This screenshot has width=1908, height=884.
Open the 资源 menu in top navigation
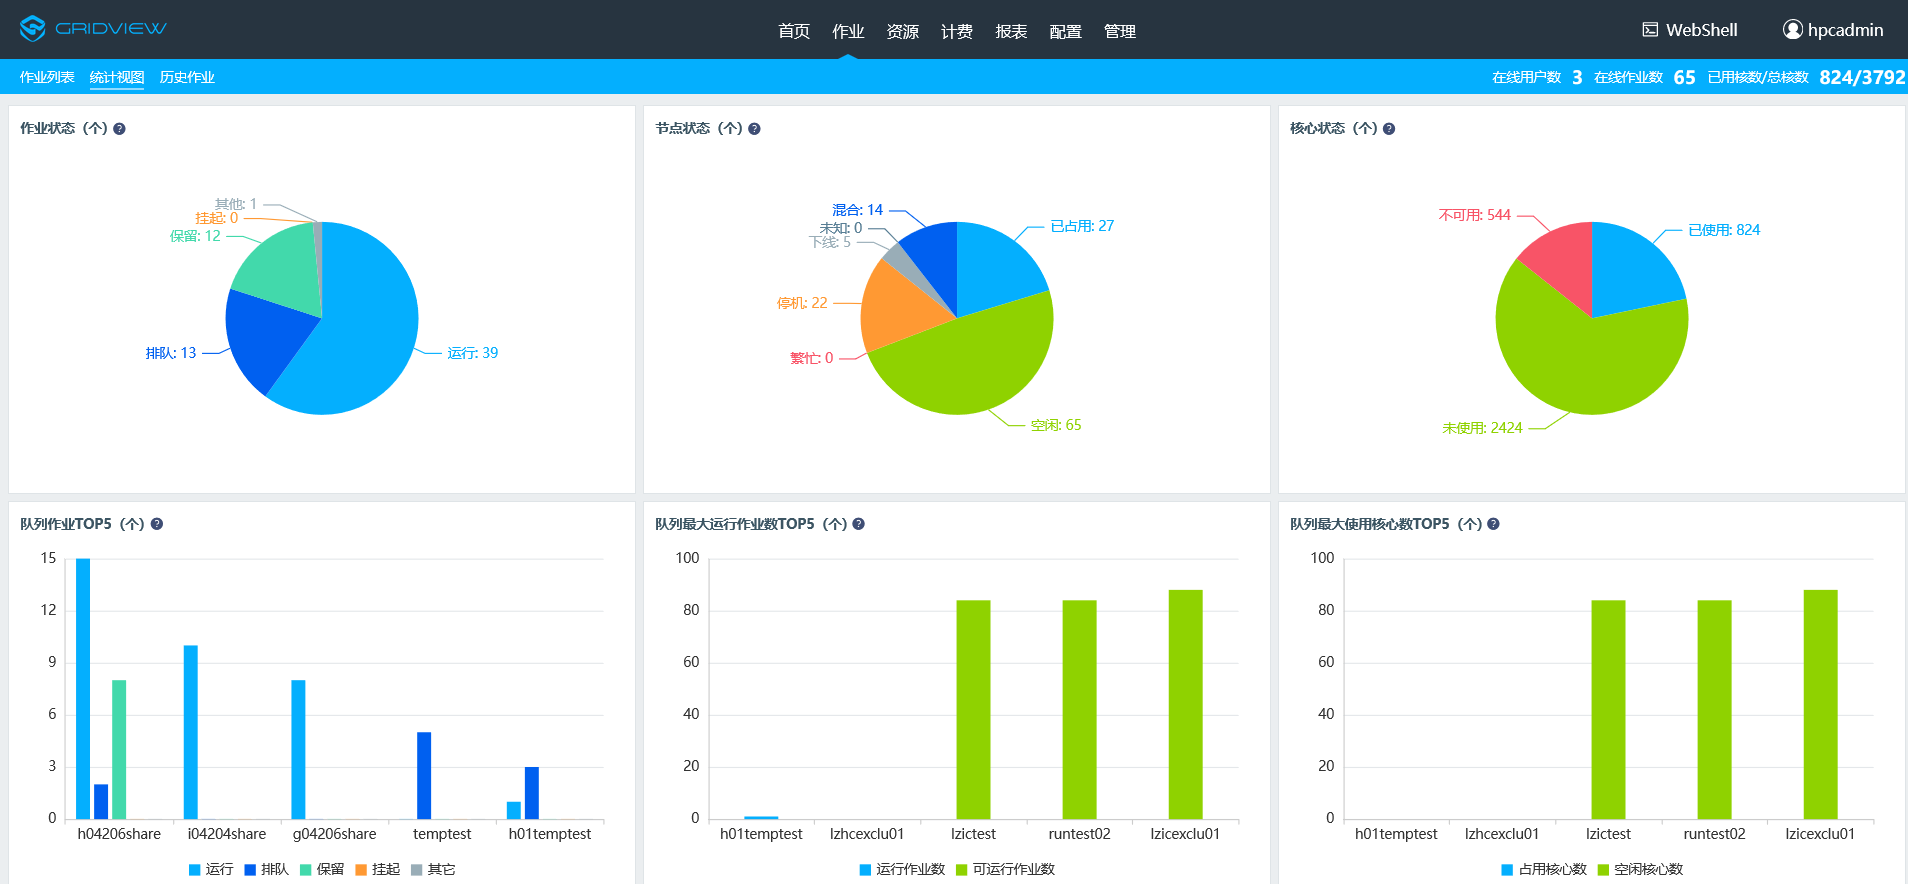[x=902, y=31]
